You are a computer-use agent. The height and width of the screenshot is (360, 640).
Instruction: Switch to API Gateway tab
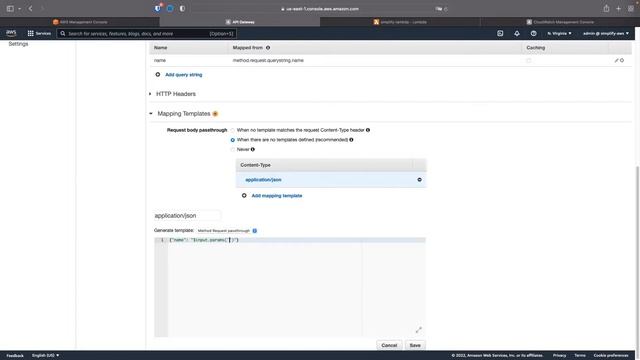coord(240,22)
